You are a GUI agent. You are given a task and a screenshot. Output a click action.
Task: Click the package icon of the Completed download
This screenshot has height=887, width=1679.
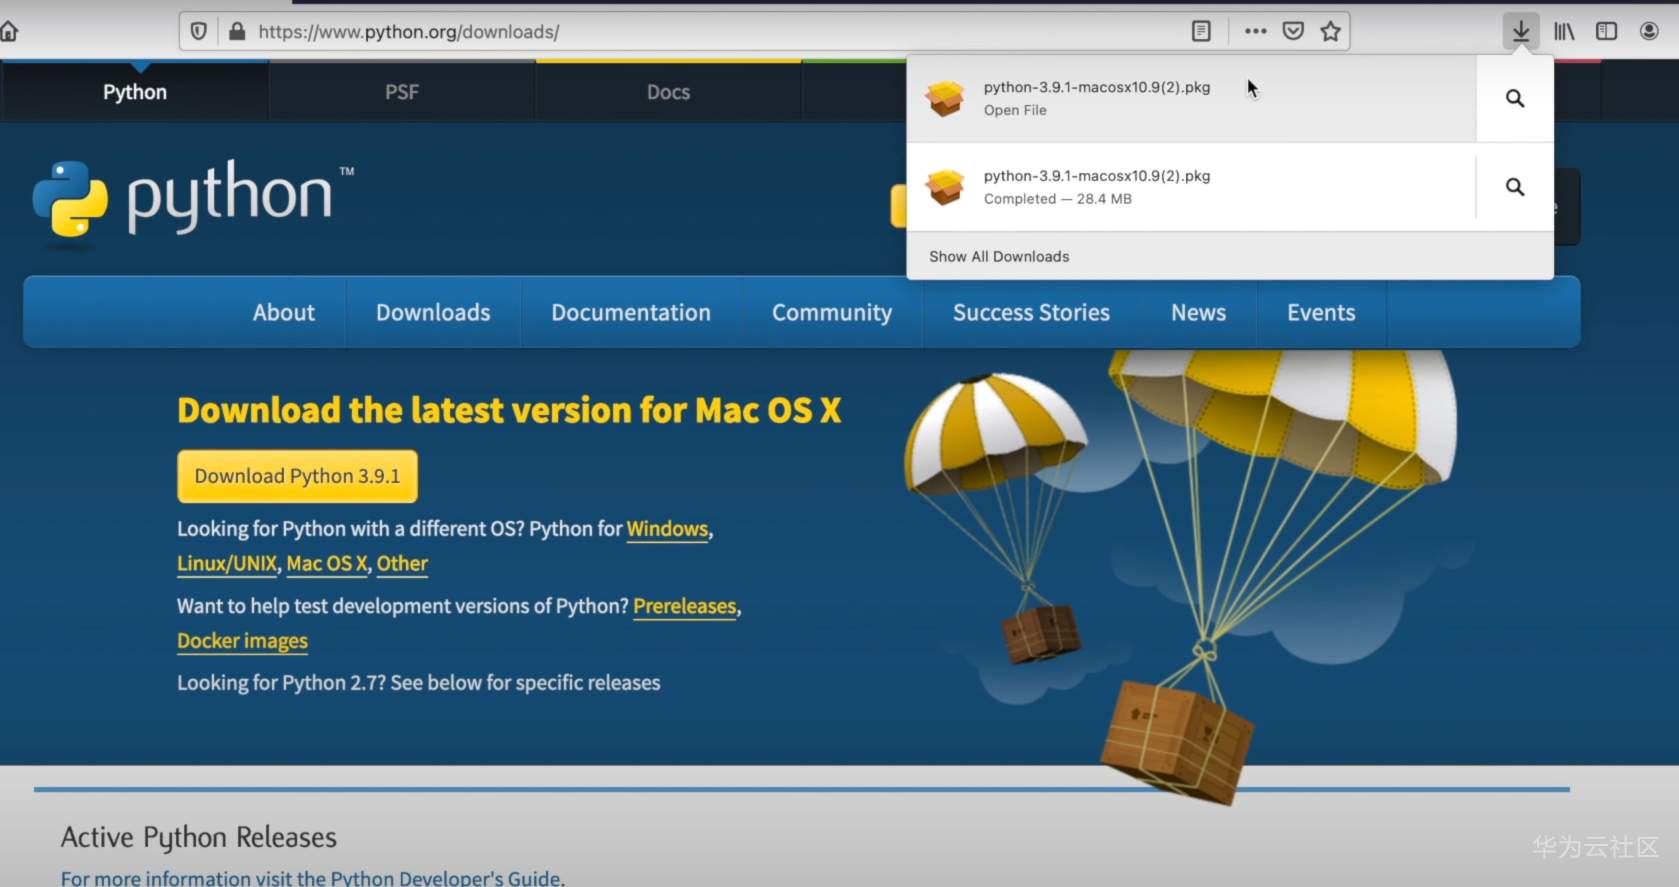coord(945,187)
